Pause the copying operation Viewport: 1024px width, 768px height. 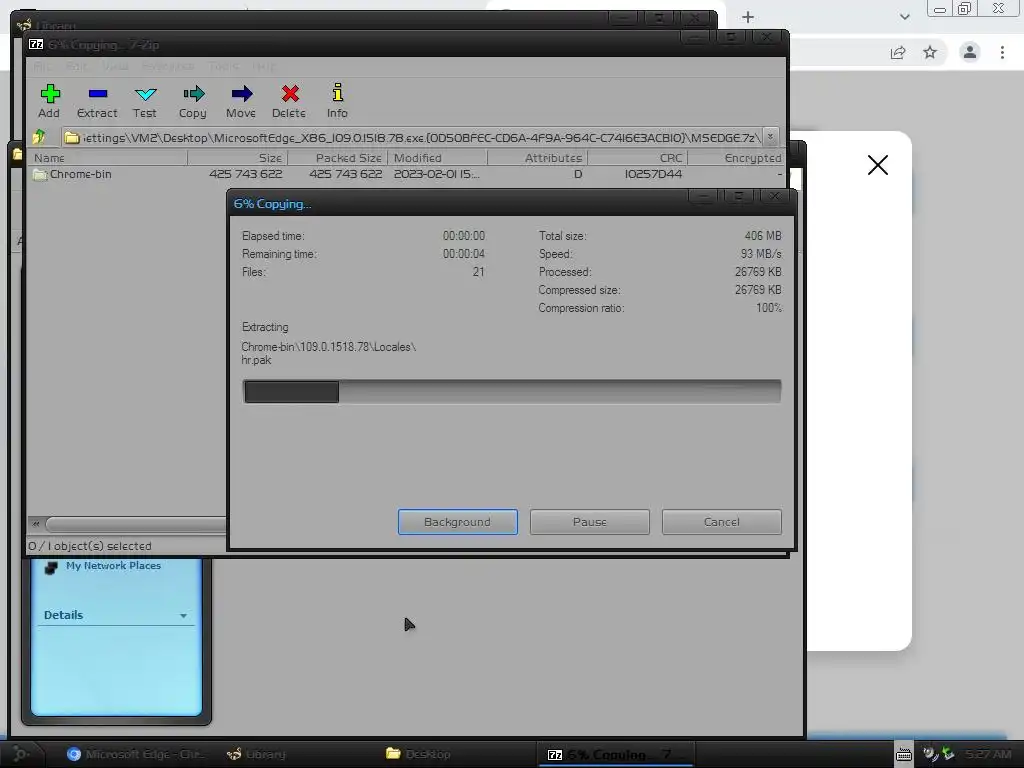[590, 522]
